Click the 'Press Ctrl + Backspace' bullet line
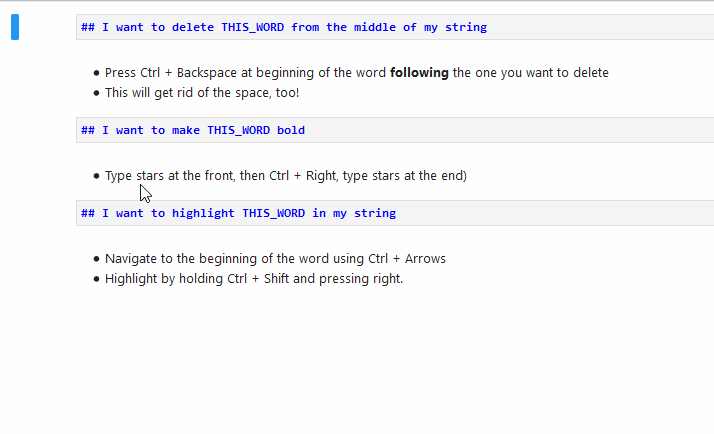This screenshot has height=434, width=714. point(300,73)
